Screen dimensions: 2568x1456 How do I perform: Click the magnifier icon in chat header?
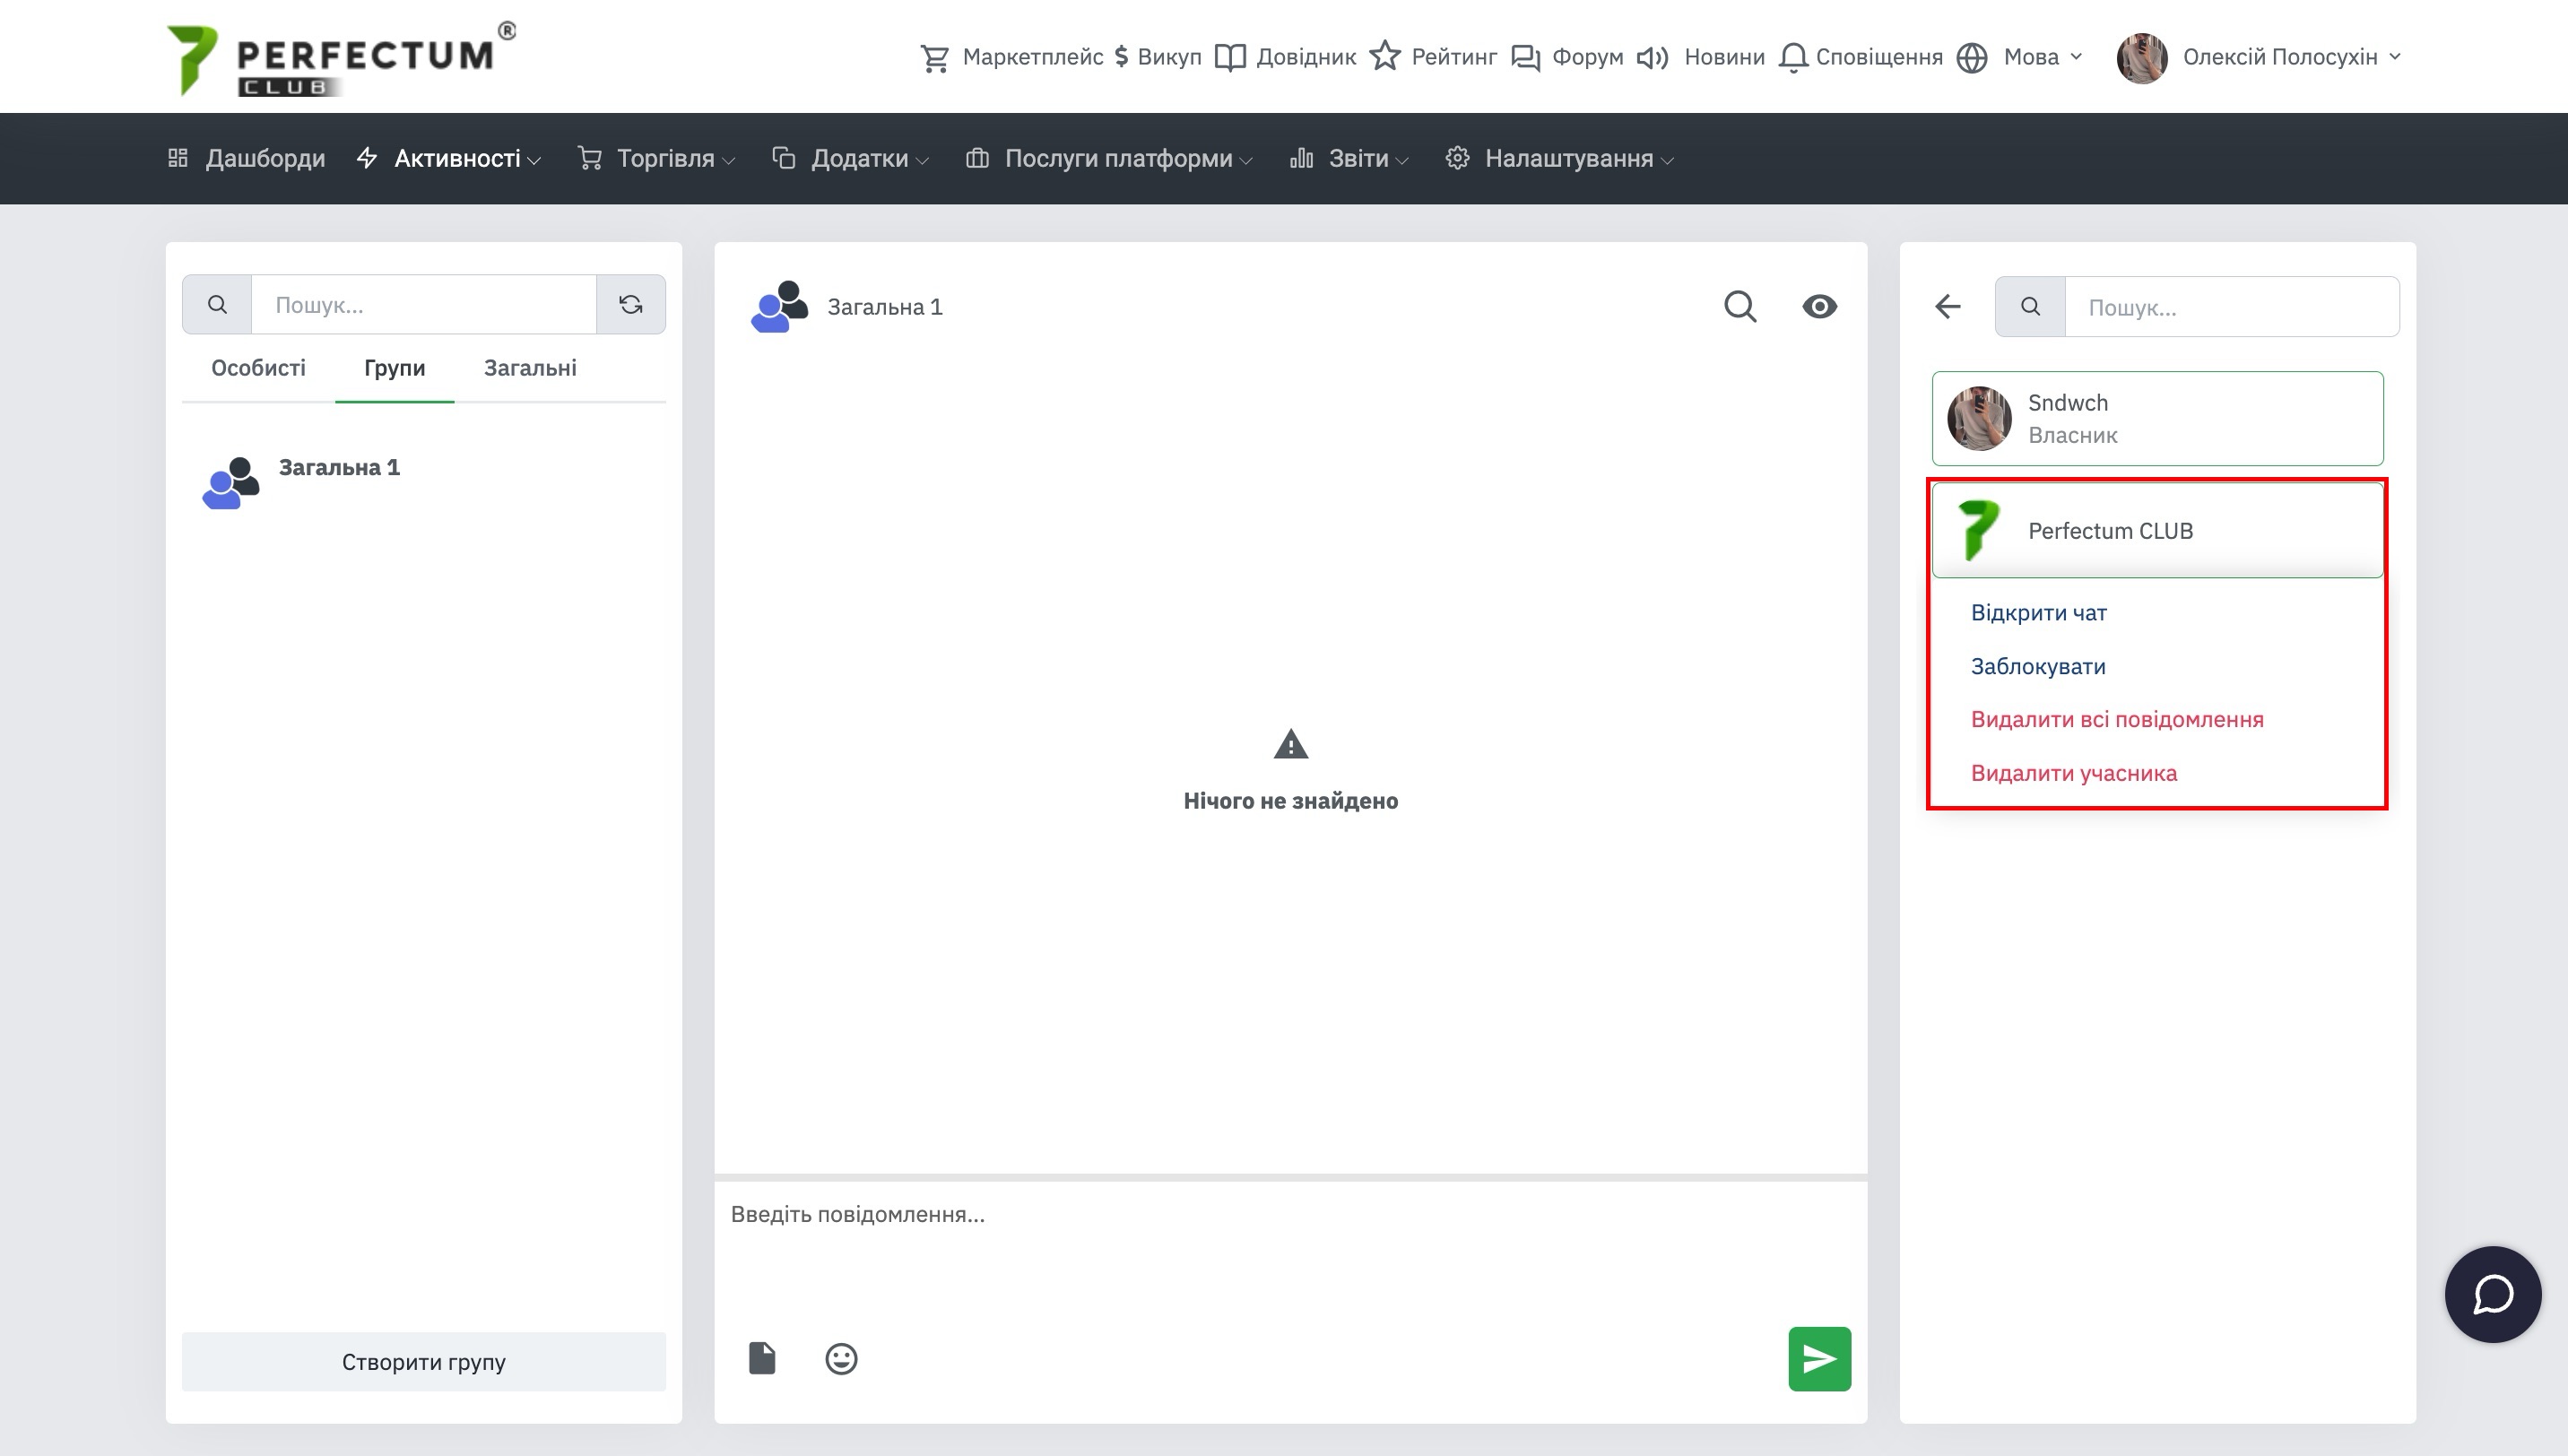pos(1740,306)
